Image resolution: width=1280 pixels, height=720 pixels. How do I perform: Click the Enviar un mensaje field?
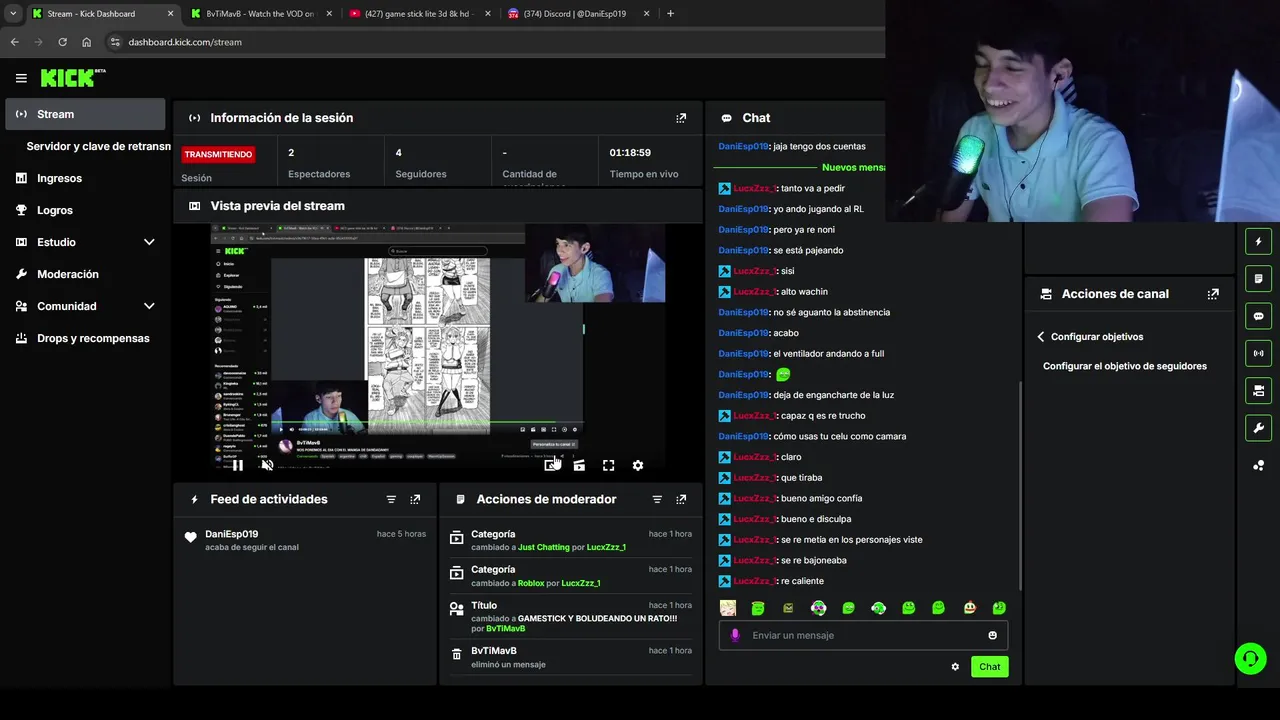pyautogui.click(x=863, y=635)
